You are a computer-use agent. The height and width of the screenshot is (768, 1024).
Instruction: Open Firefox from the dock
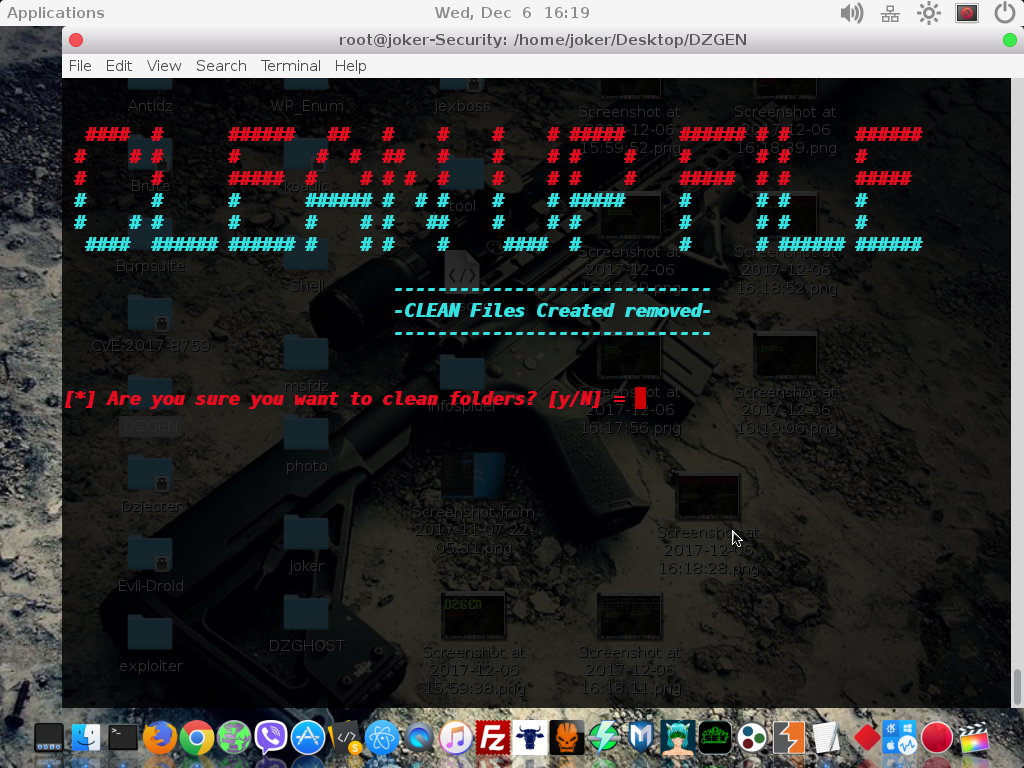[159, 738]
